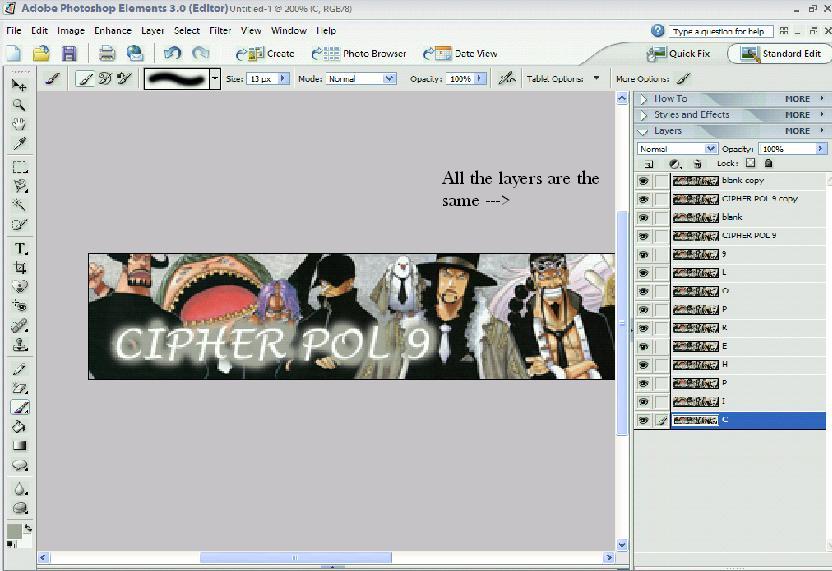Open the Photo Browser
832x571 pixels.
click(x=359, y=54)
